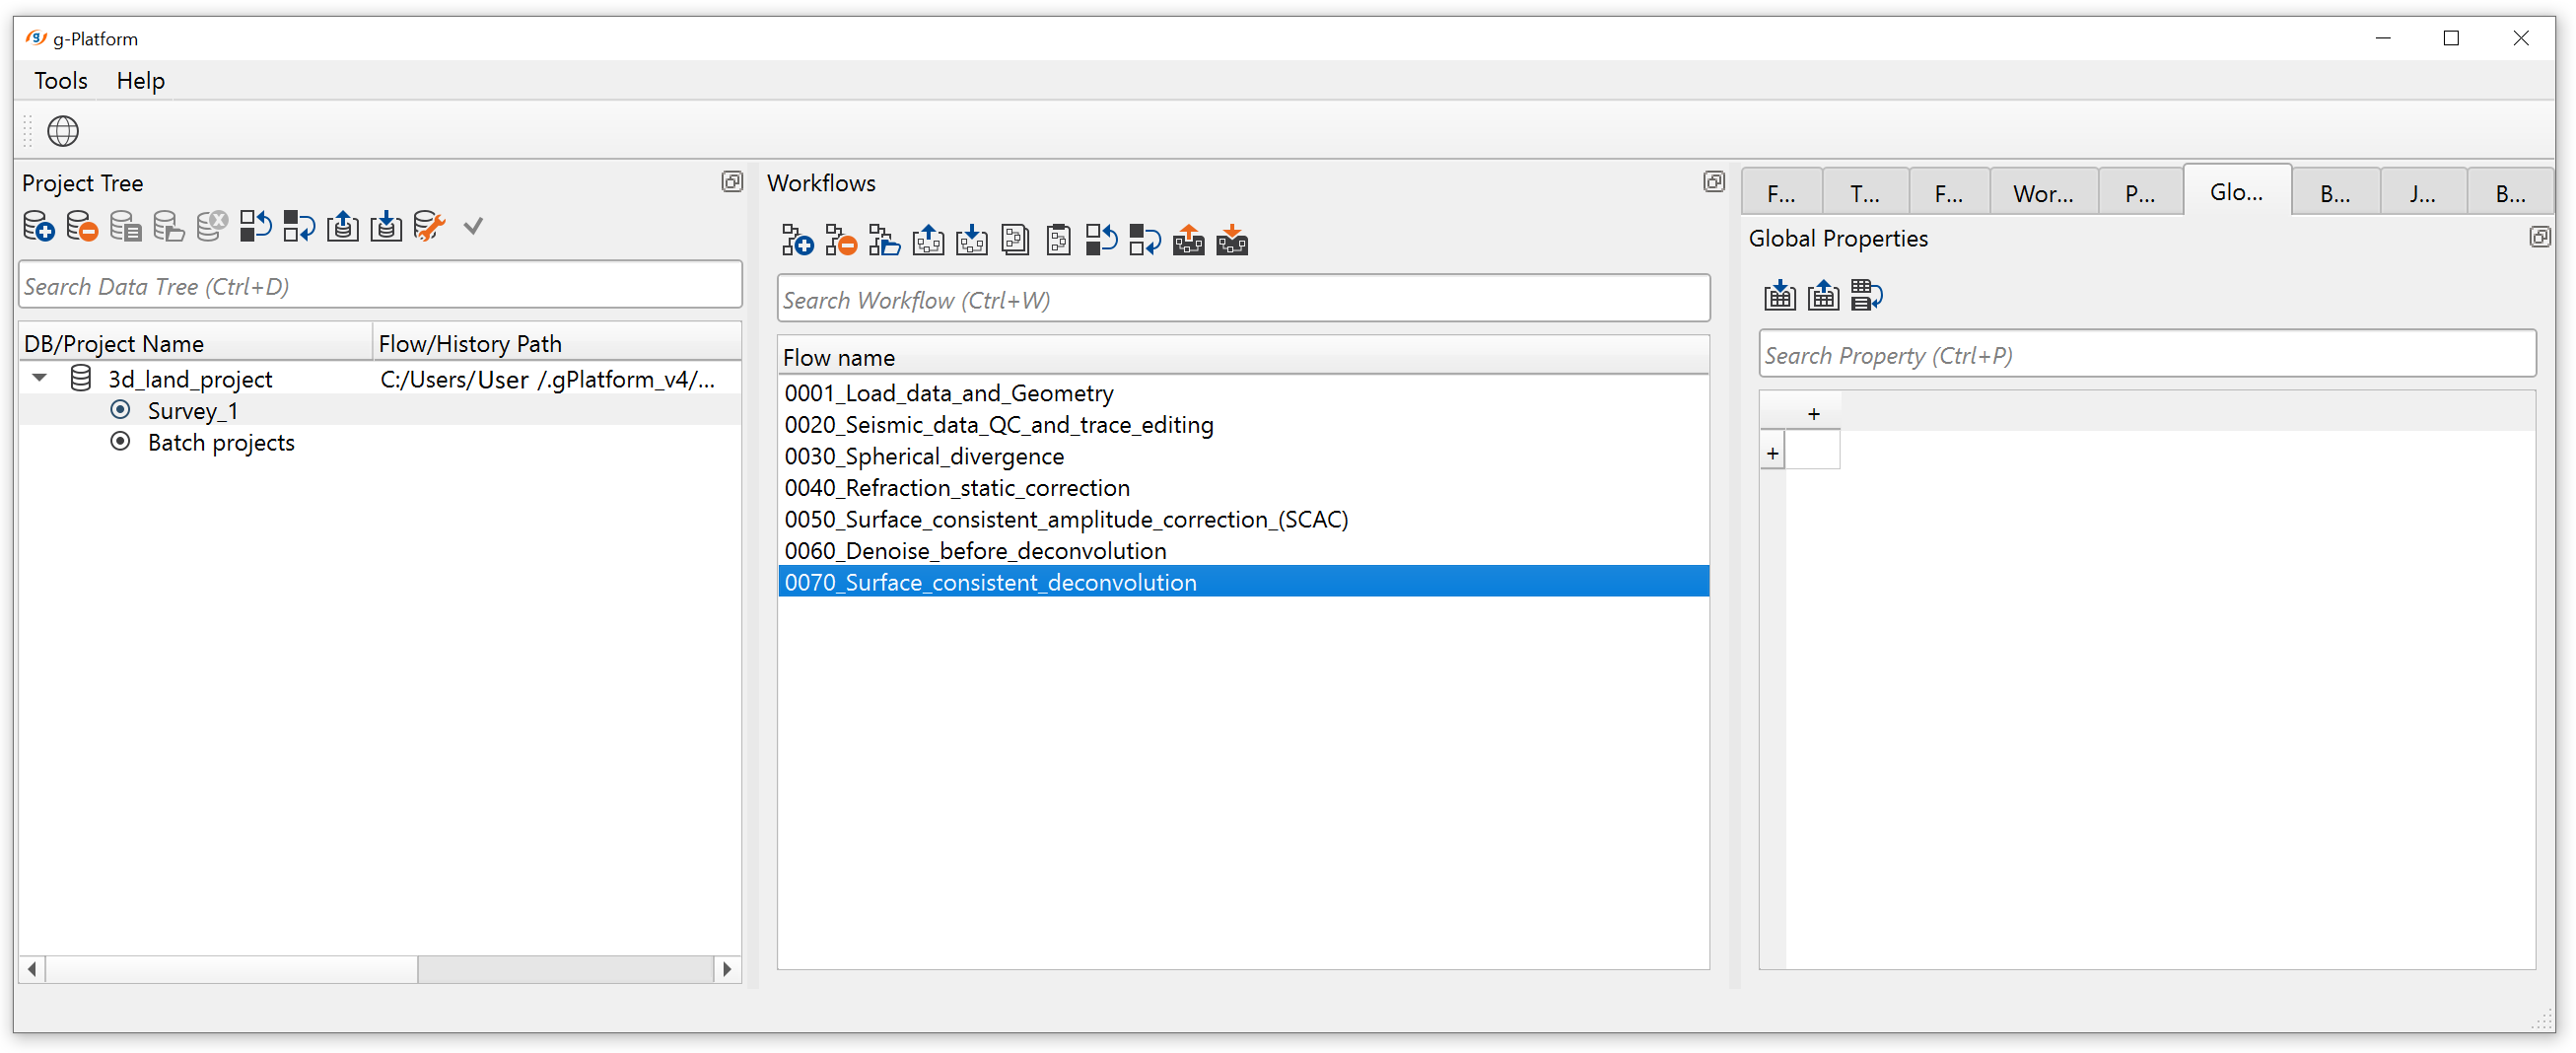Click the add workflow icon with blue plus
The image size is (2576, 1053).
(797, 241)
